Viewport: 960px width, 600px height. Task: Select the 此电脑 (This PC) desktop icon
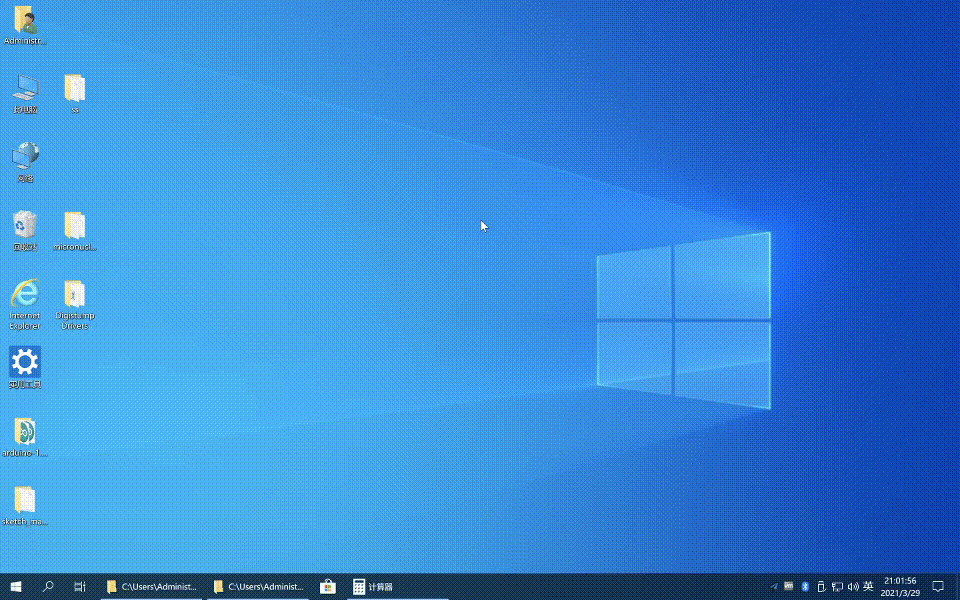25,94
